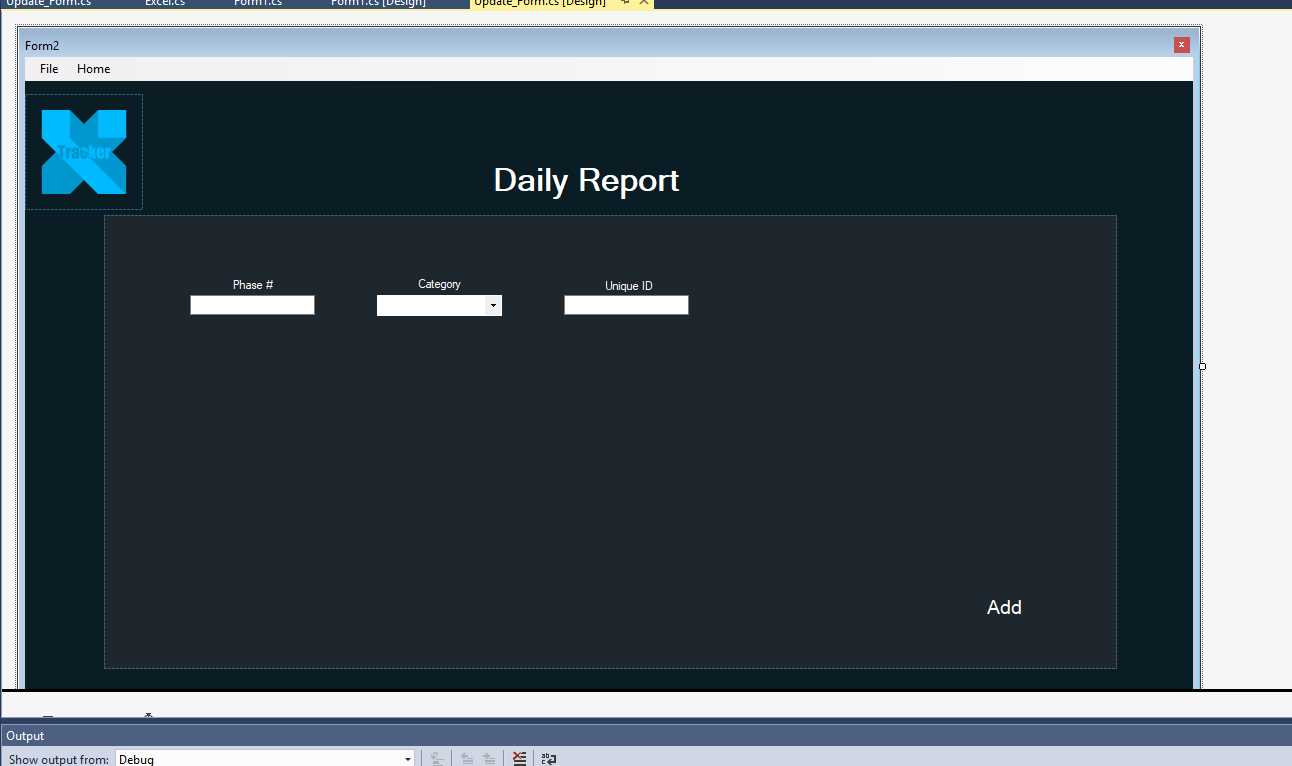Expand the Category combo box

pyautogui.click(x=492, y=306)
